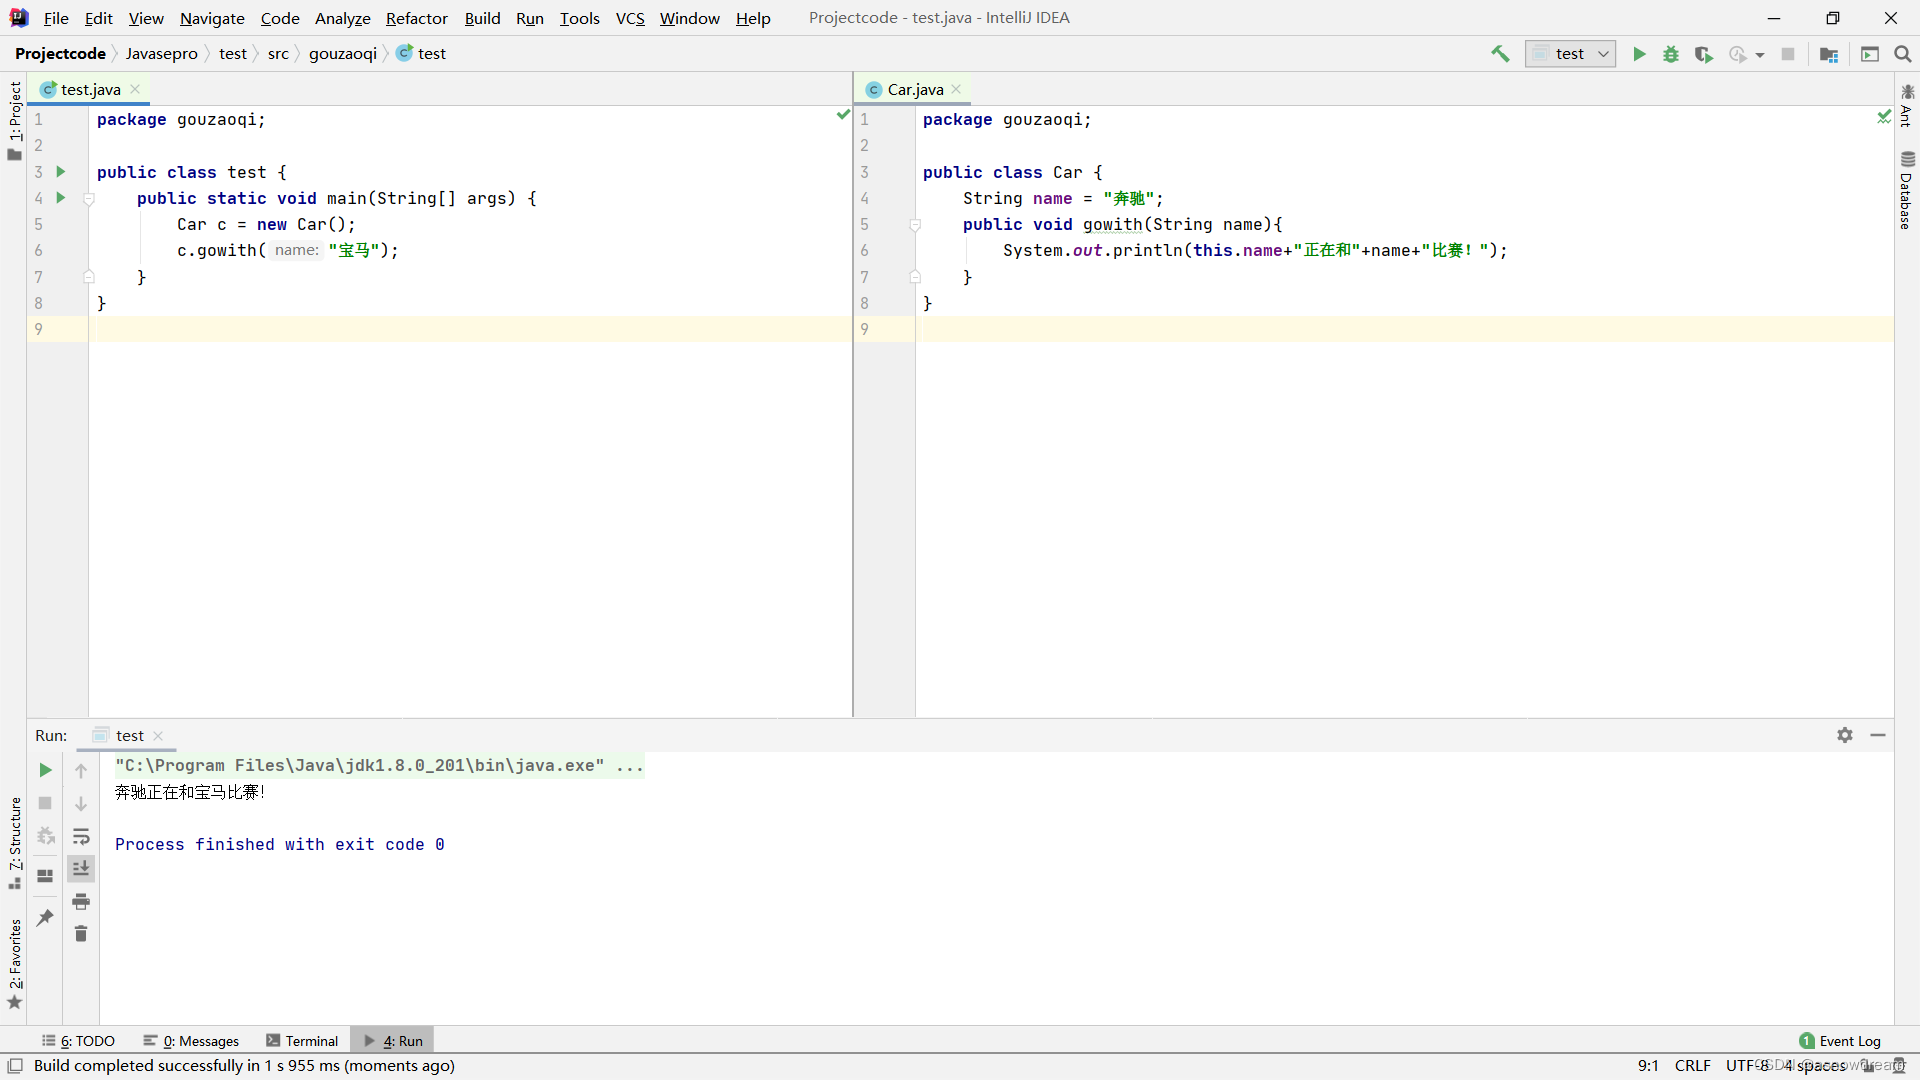Click the disabled Stop button in the top toolbar

point(1788,54)
